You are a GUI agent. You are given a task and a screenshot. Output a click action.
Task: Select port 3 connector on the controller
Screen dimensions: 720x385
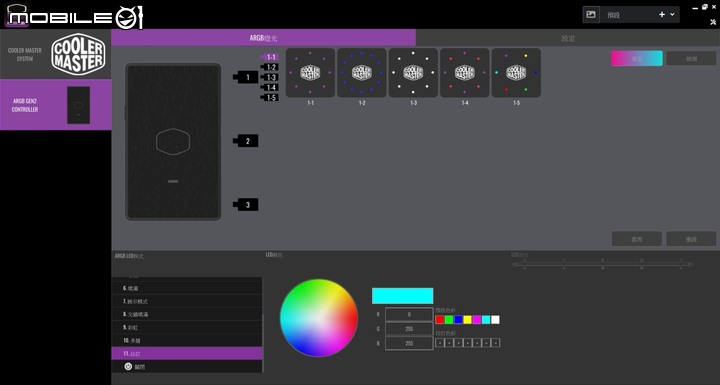[x=246, y=205]
